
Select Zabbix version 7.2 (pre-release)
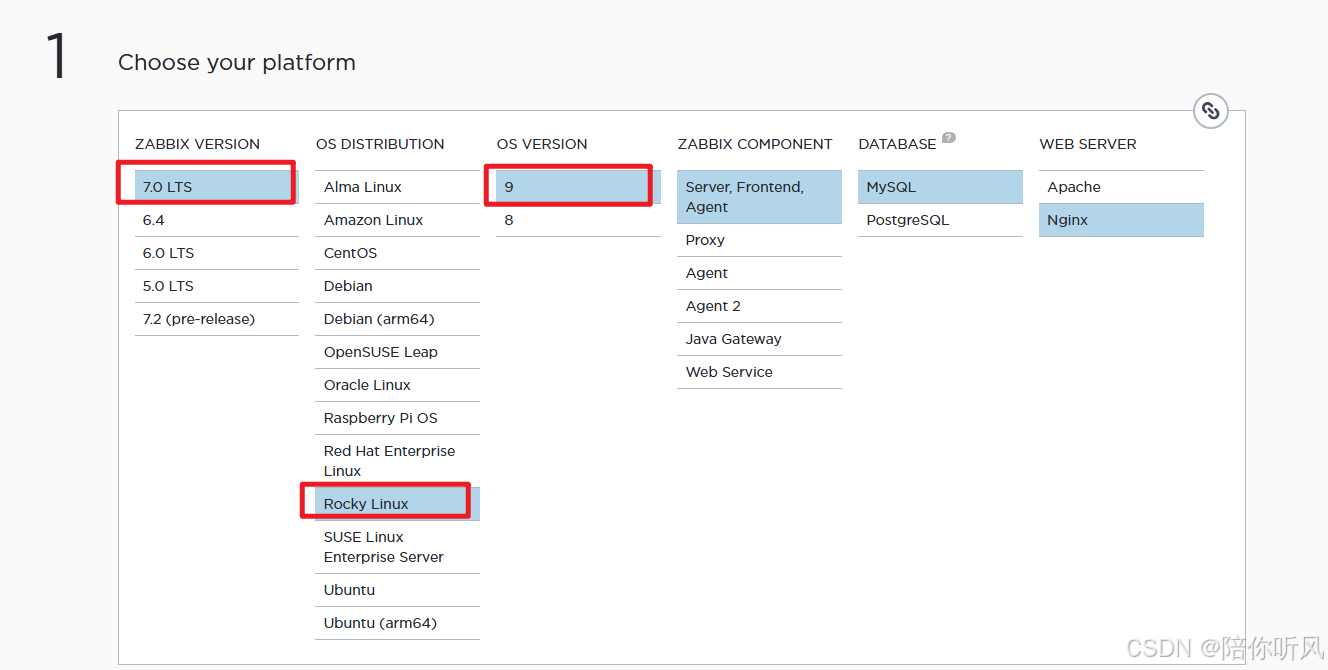click(217, 319)
